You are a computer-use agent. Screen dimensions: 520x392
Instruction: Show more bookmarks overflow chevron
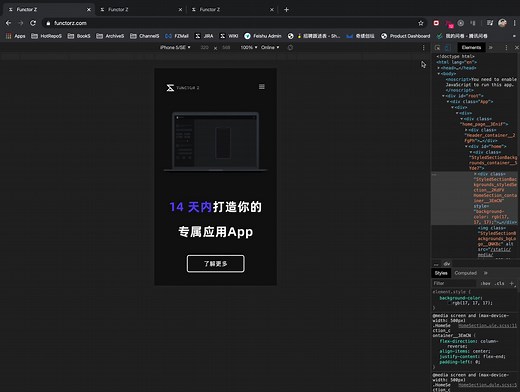click(x=514, y=36)
